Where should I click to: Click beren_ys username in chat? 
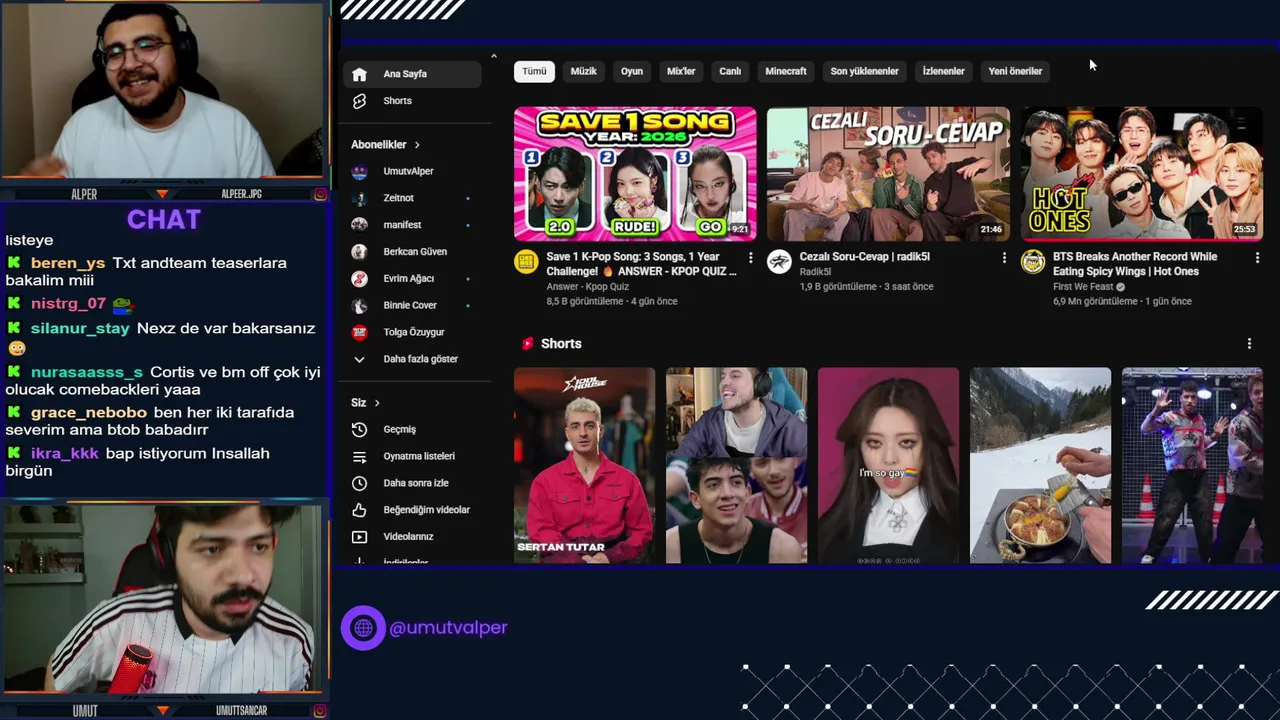point(68,263)
